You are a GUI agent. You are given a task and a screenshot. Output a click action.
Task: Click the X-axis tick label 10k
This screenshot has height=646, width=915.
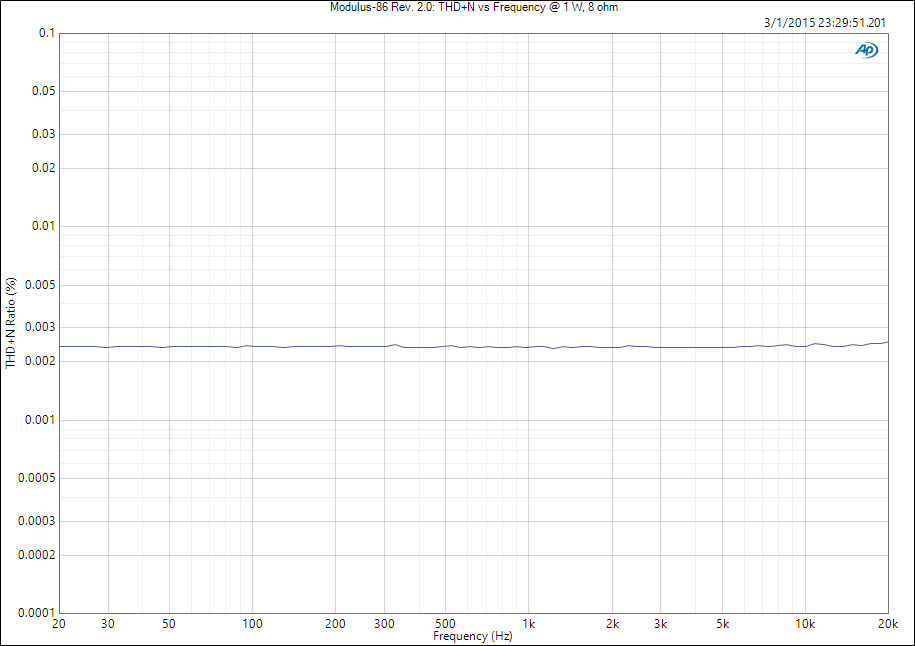pos(805,624)
